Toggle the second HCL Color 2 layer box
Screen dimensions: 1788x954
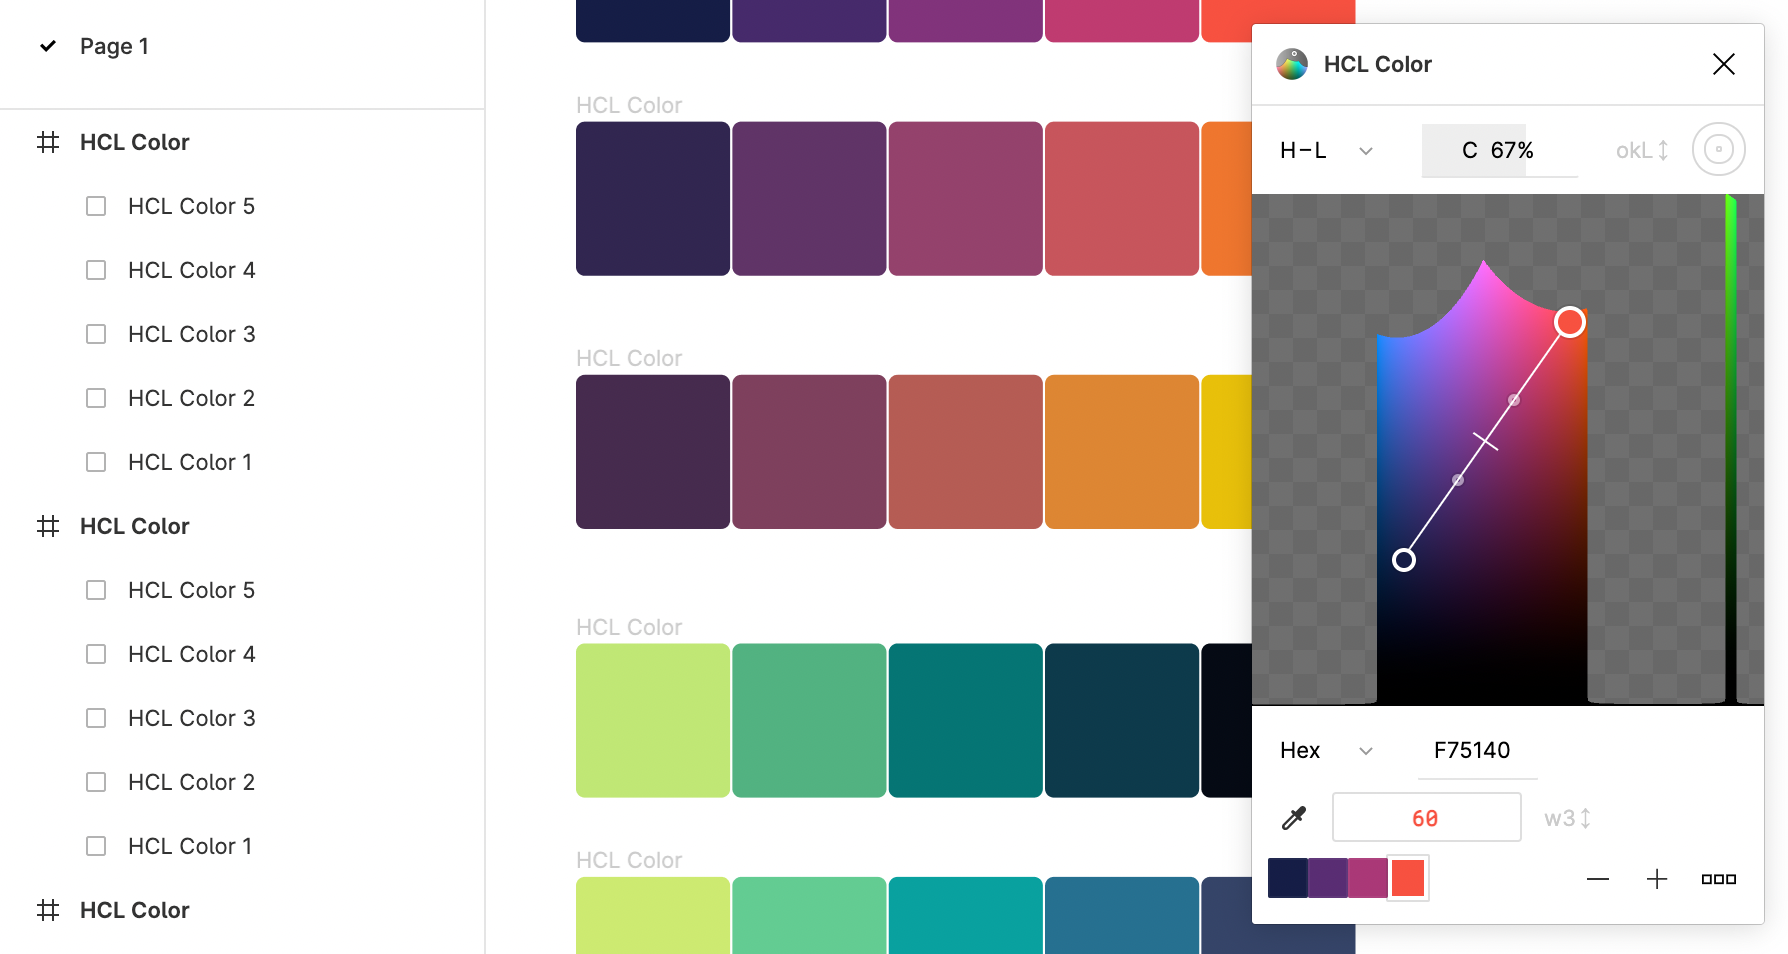[x=96, y=782]
